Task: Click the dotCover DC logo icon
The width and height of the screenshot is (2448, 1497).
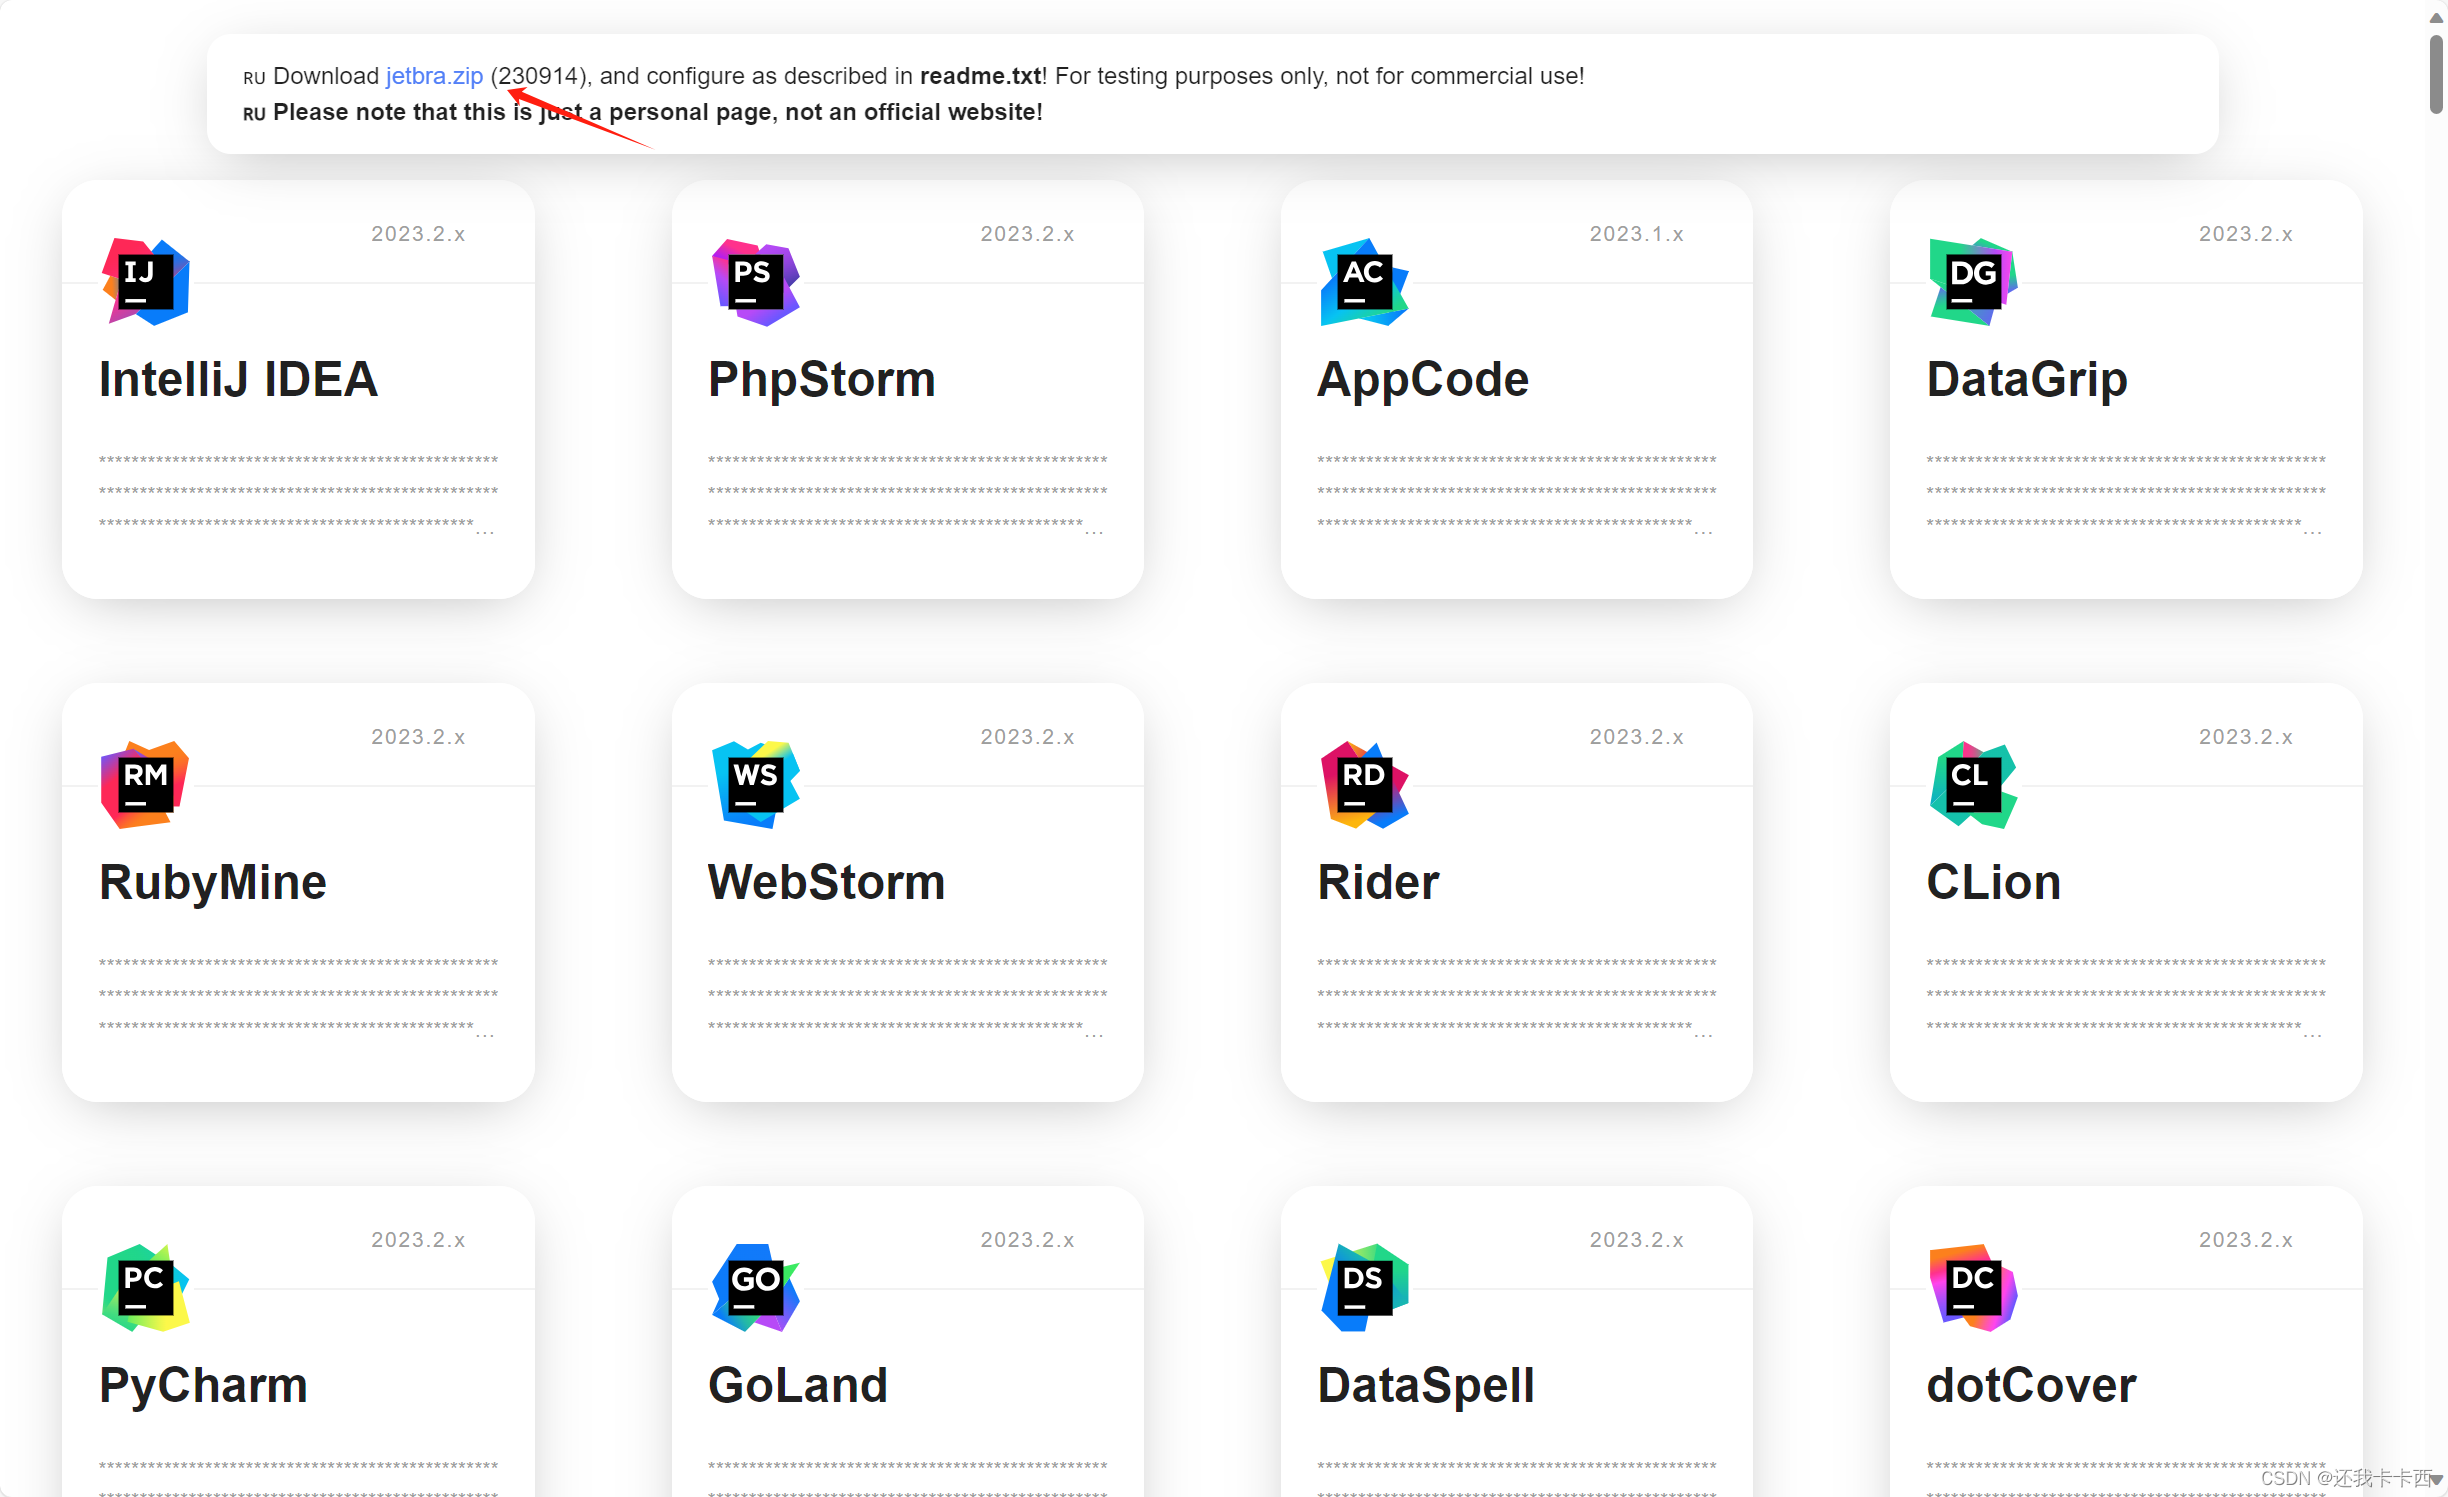Action: pos(1973,1288)
